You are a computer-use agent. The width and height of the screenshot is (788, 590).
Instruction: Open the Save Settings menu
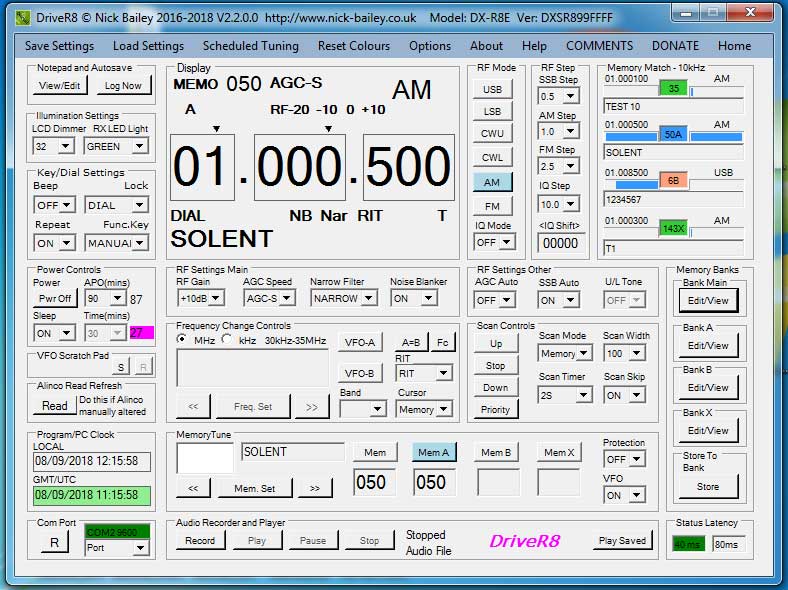tap(59, 46)
